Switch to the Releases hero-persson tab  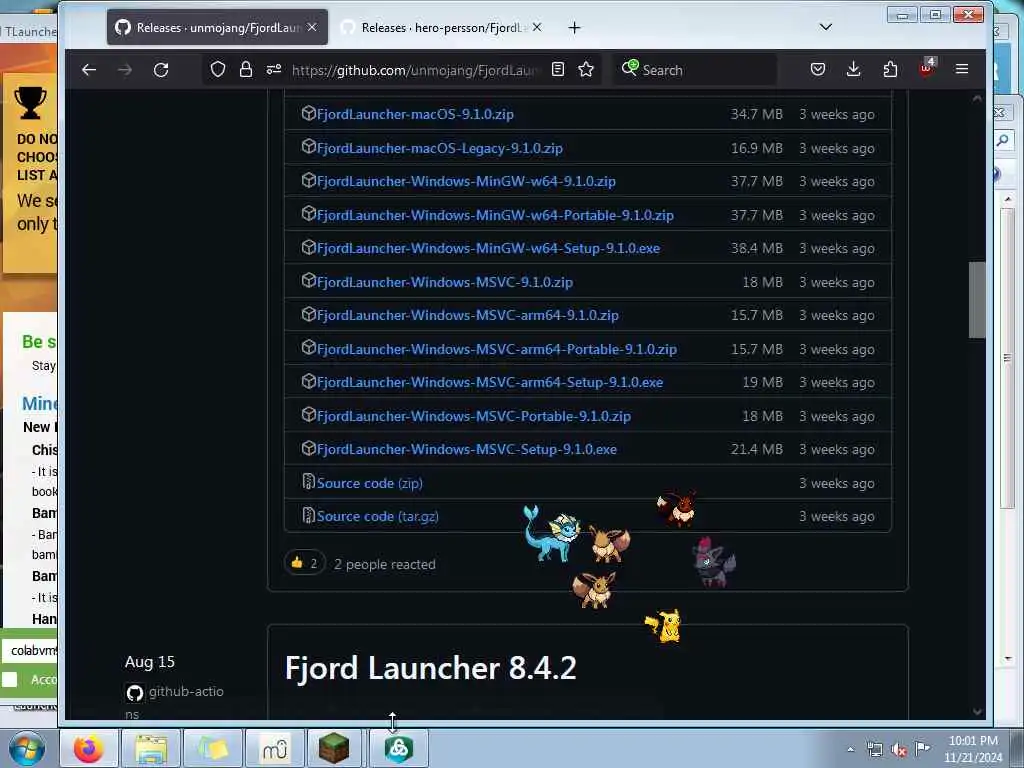tap(442, 27)
